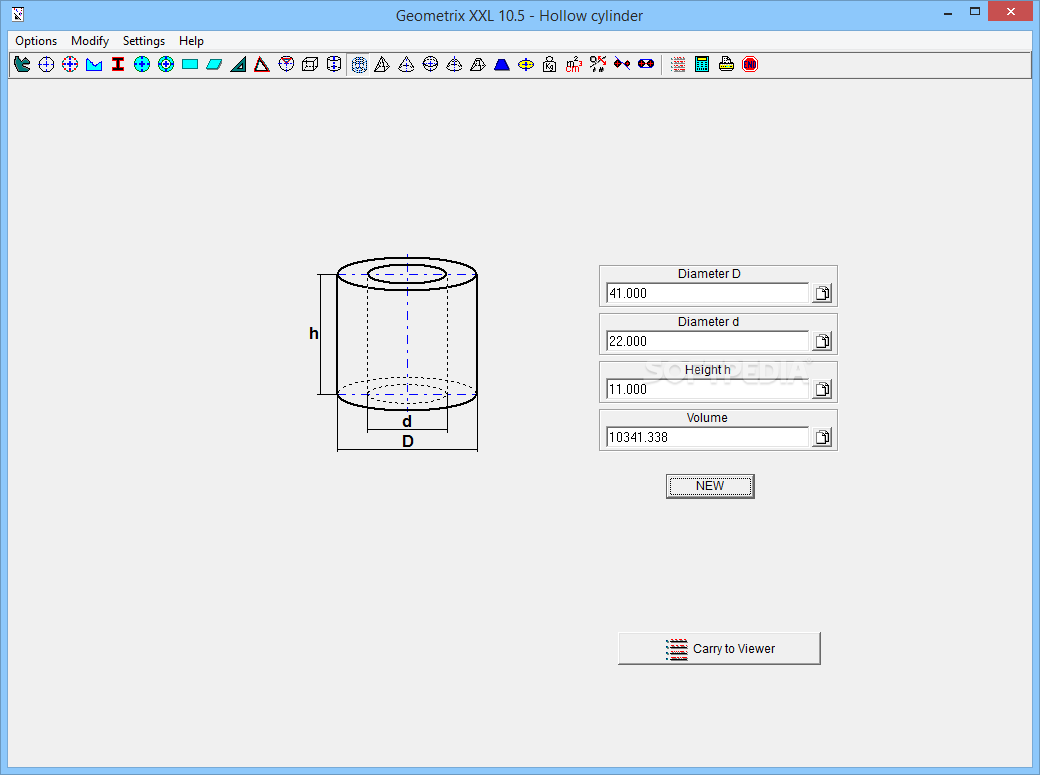Open the Settings menu
This screenshot has width=1040, height=775.
point(144,41)
